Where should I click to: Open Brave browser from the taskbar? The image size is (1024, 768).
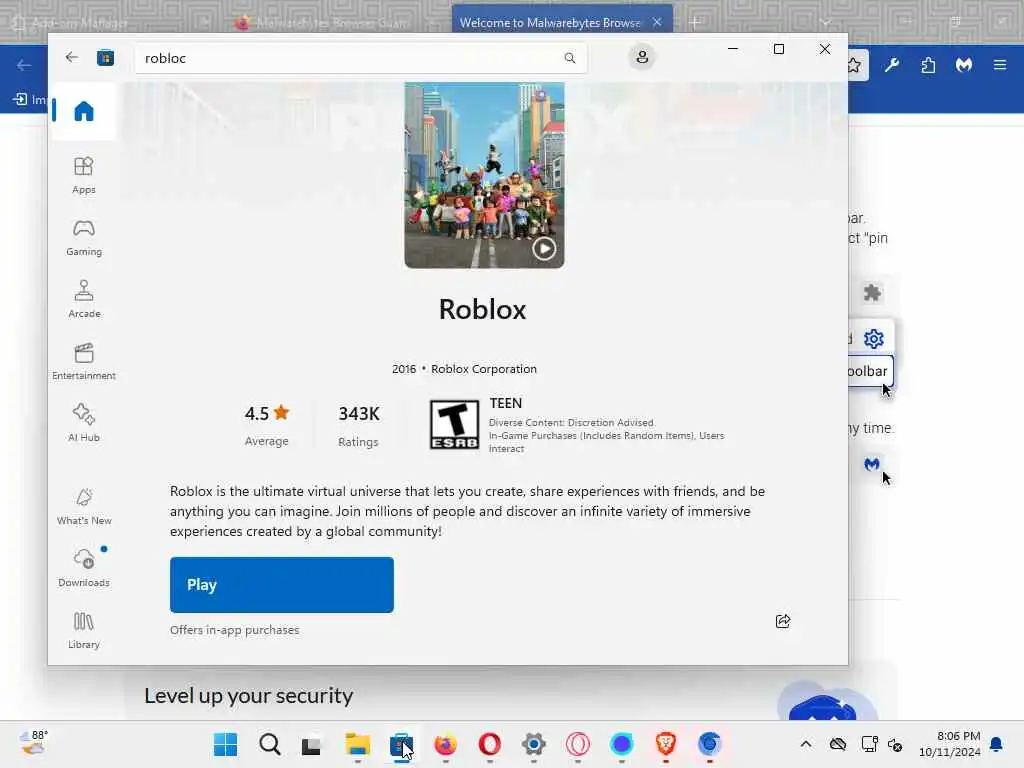click(665, 744)
